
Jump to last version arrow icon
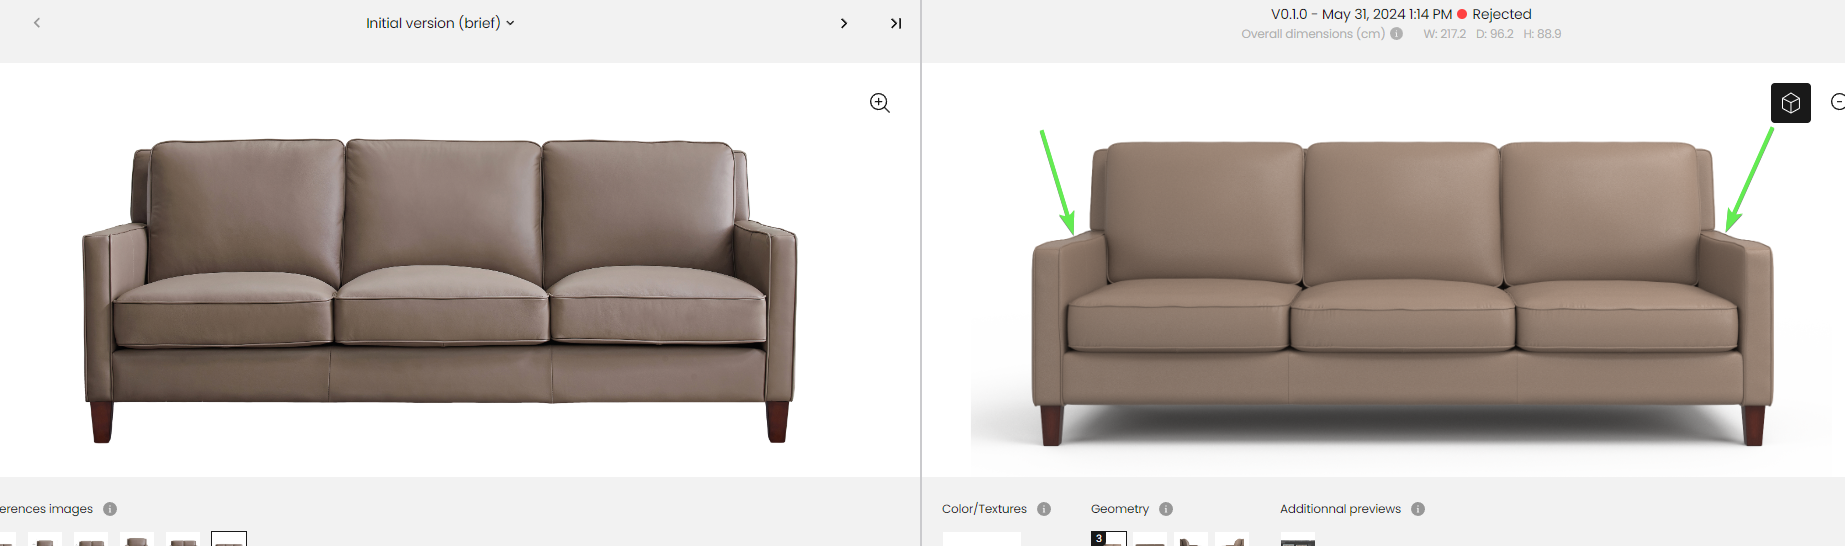(896, 23)
